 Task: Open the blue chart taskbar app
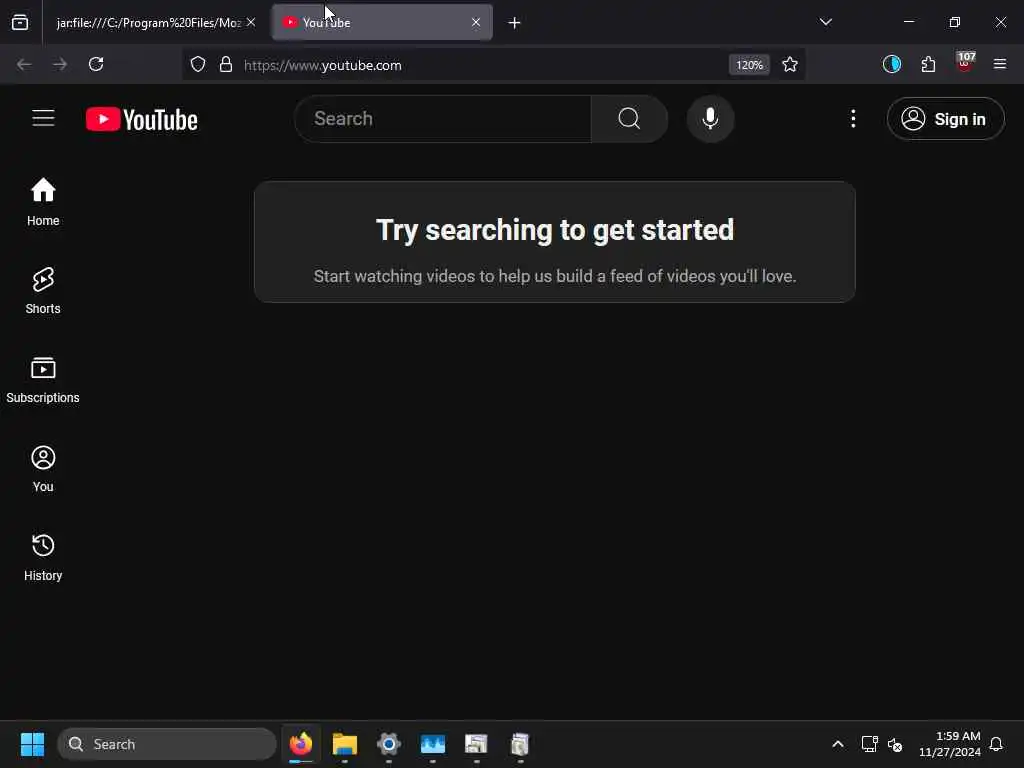click(433, 744)
